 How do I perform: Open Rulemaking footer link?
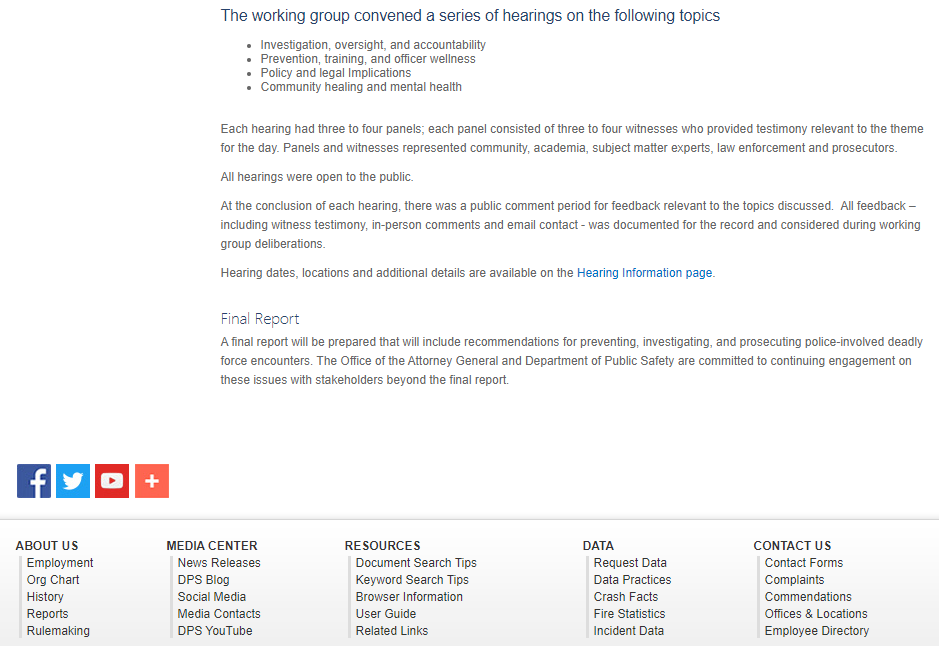(58, 630)
